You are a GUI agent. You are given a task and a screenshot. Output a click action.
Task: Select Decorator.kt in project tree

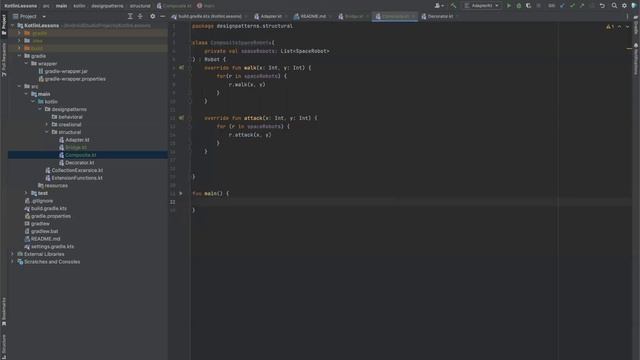tap(80, 163)
